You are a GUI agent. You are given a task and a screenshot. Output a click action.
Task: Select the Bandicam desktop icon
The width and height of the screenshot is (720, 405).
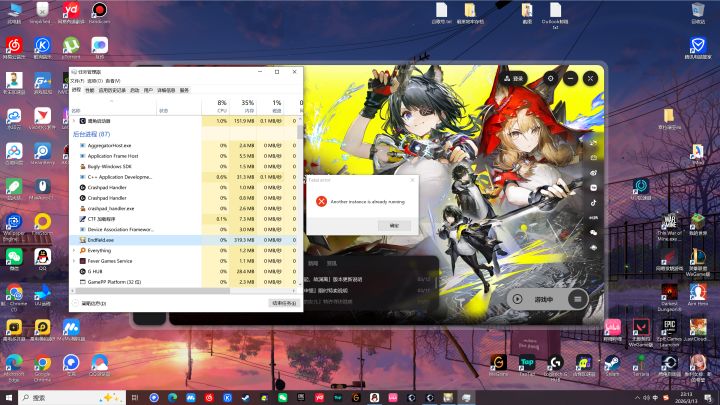point(99,13)
